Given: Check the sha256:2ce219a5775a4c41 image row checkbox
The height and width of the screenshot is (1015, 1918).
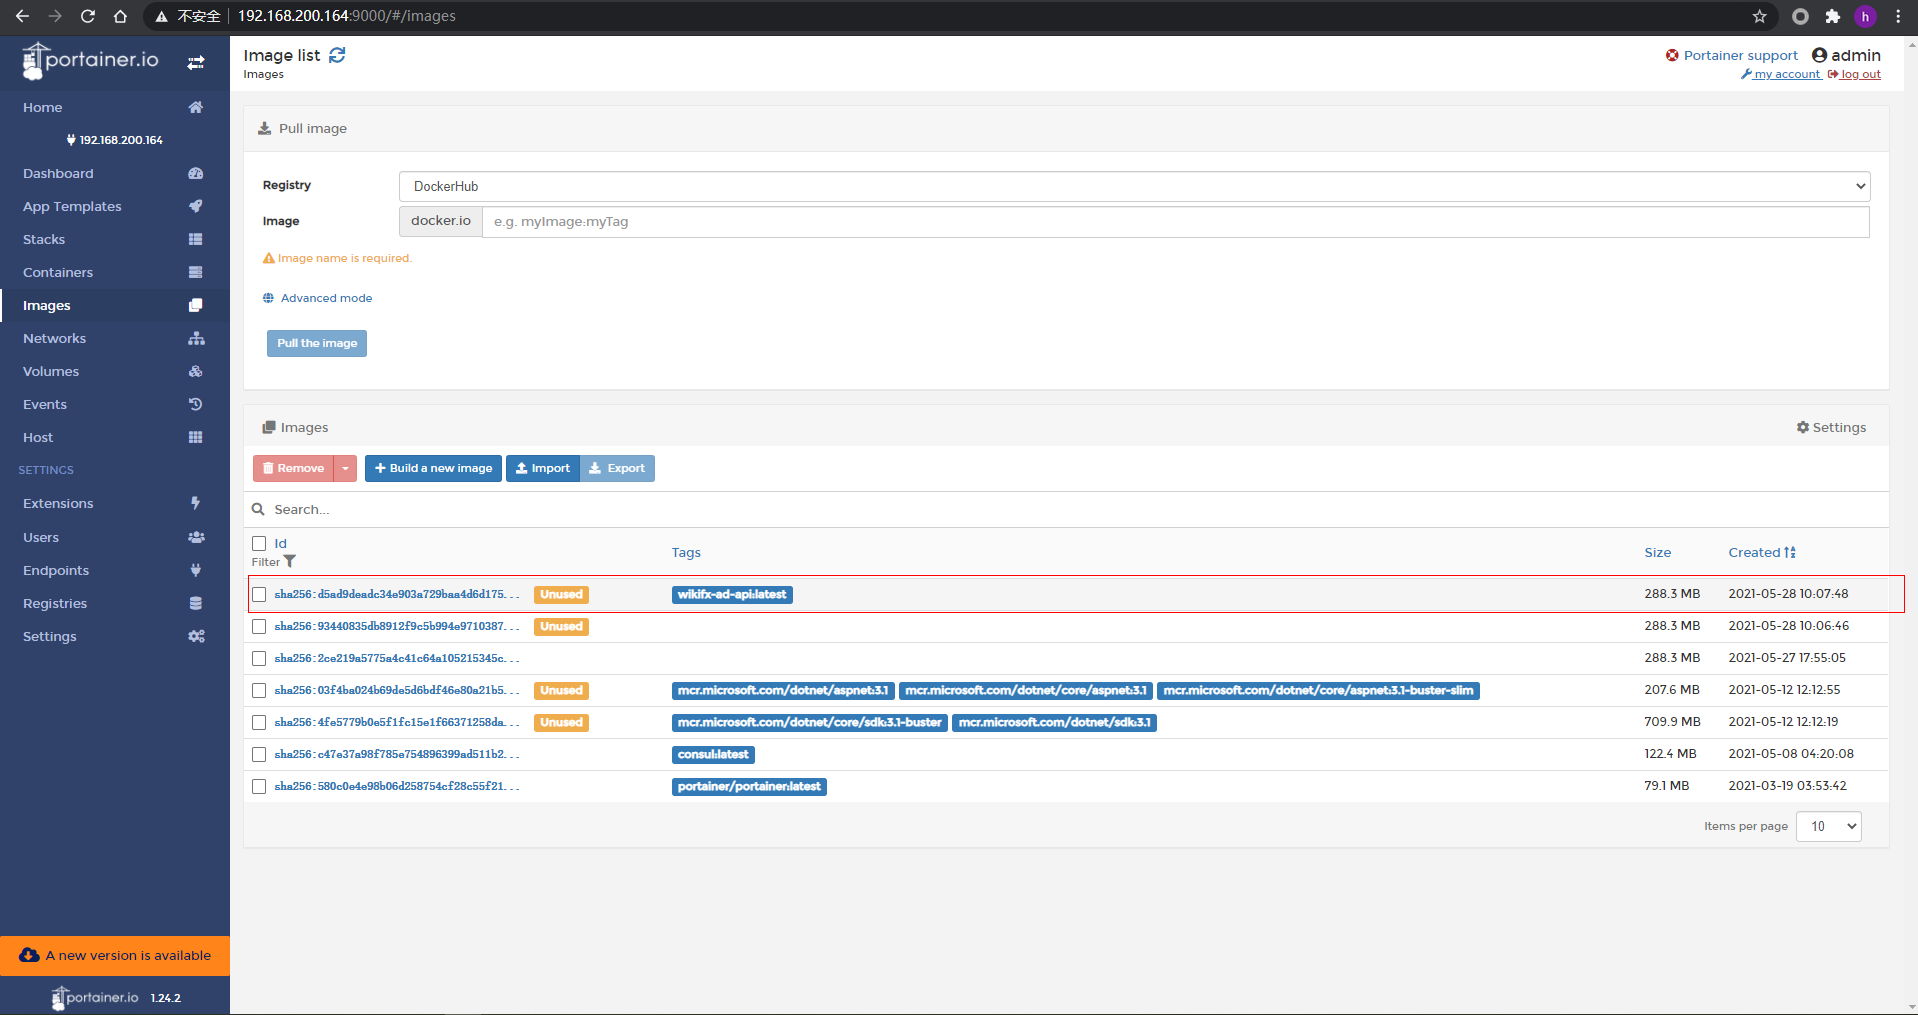Looking at the screenshot, I should pos(259,658).
